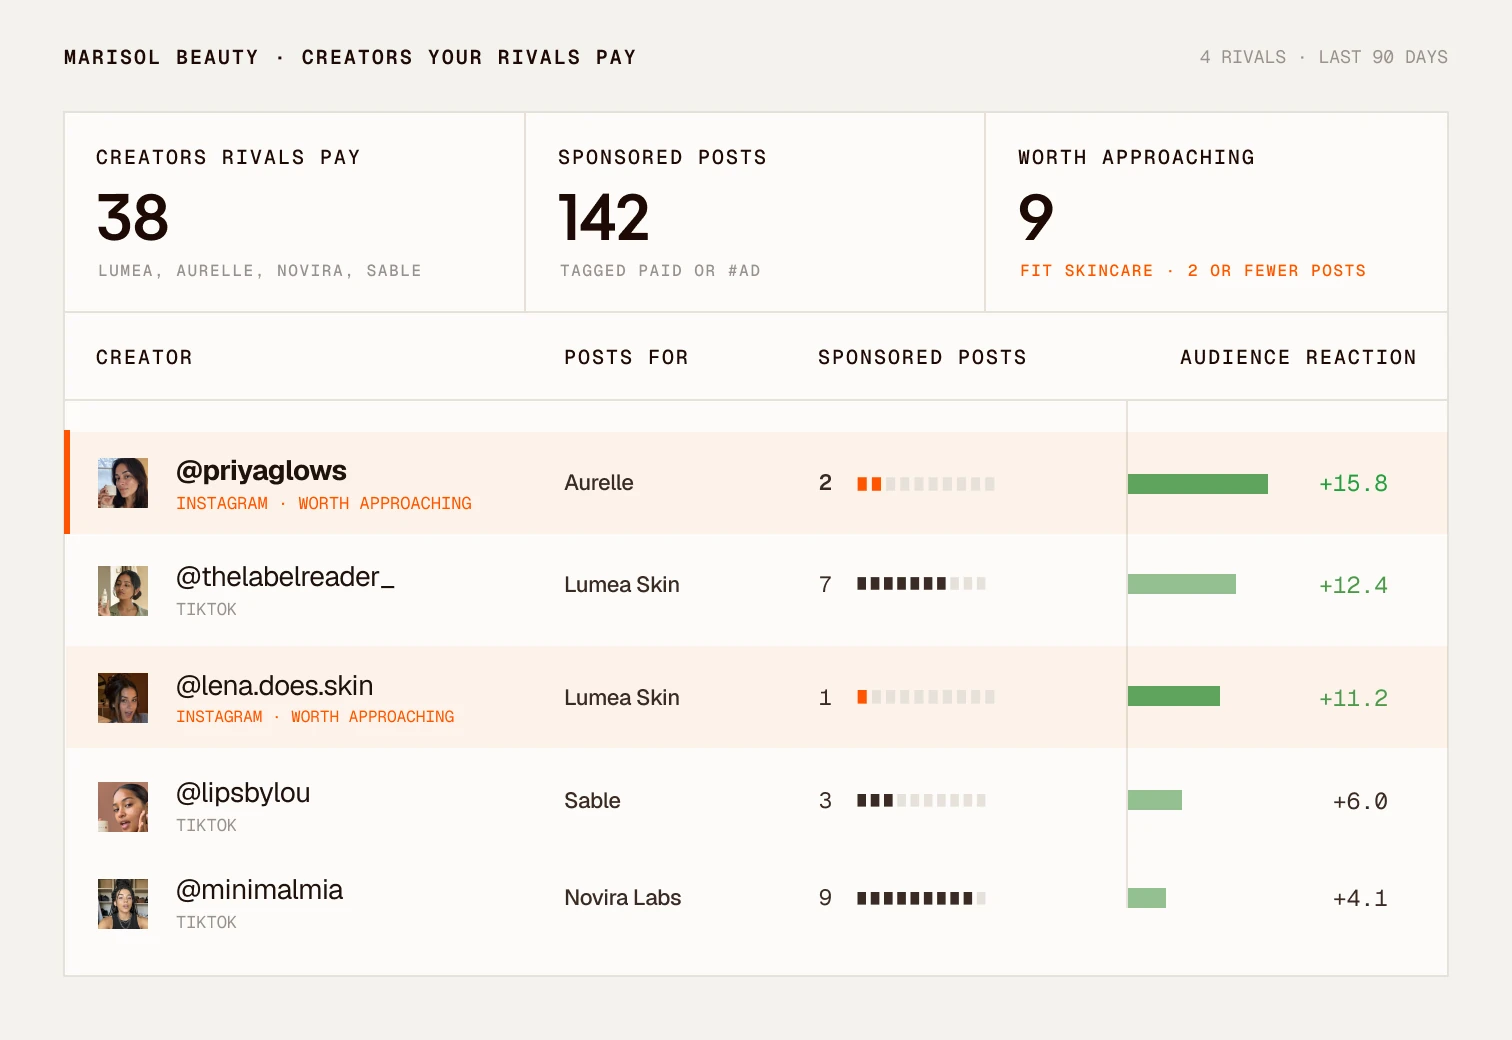Screen dimensions: 1512x1040
Task: Open @priyaglows creator avatar
Action: 123,483
